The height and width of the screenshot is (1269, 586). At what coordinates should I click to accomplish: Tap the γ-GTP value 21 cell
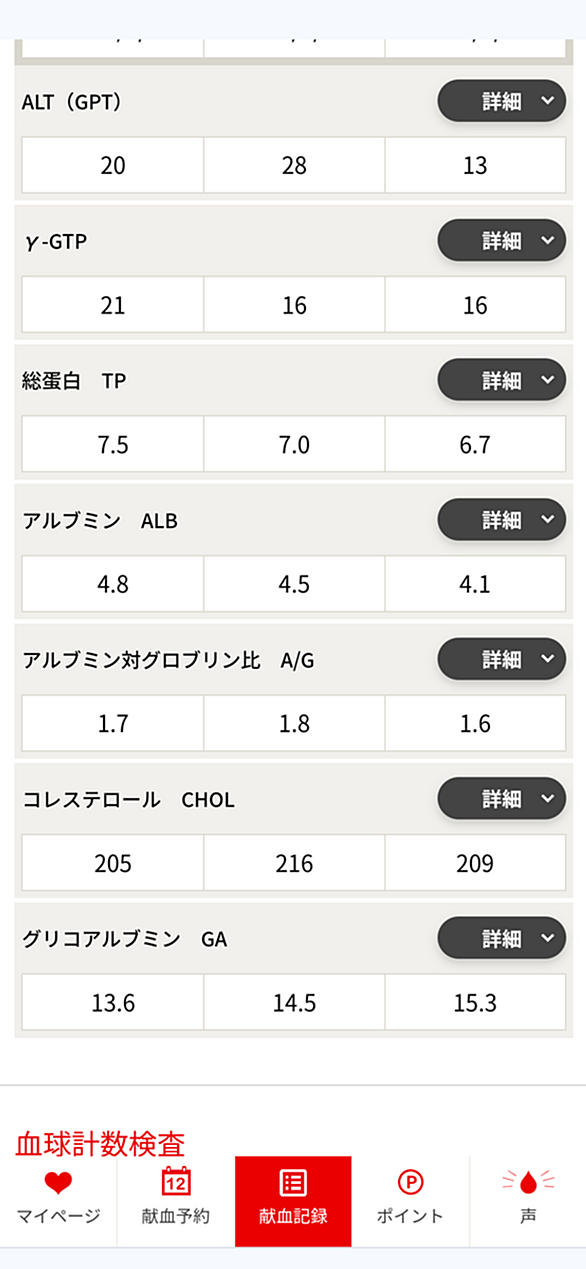(x=113, y=305)
